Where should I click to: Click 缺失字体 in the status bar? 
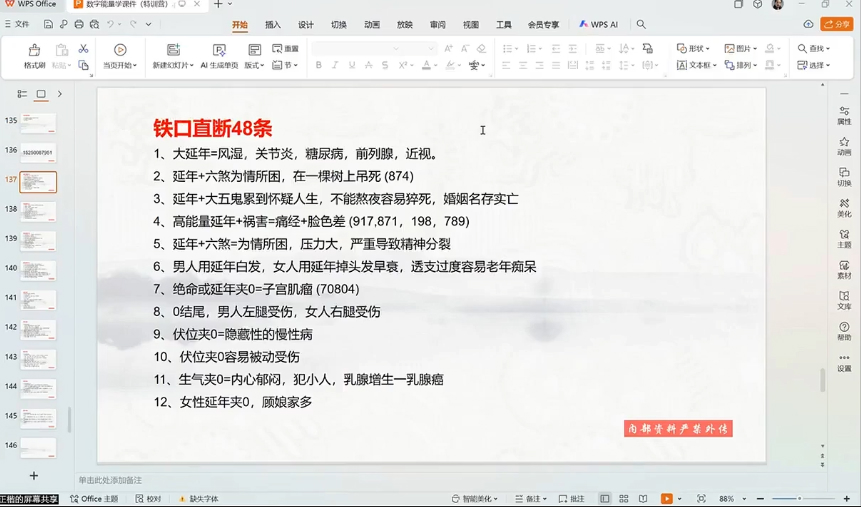tap(199, 499)
